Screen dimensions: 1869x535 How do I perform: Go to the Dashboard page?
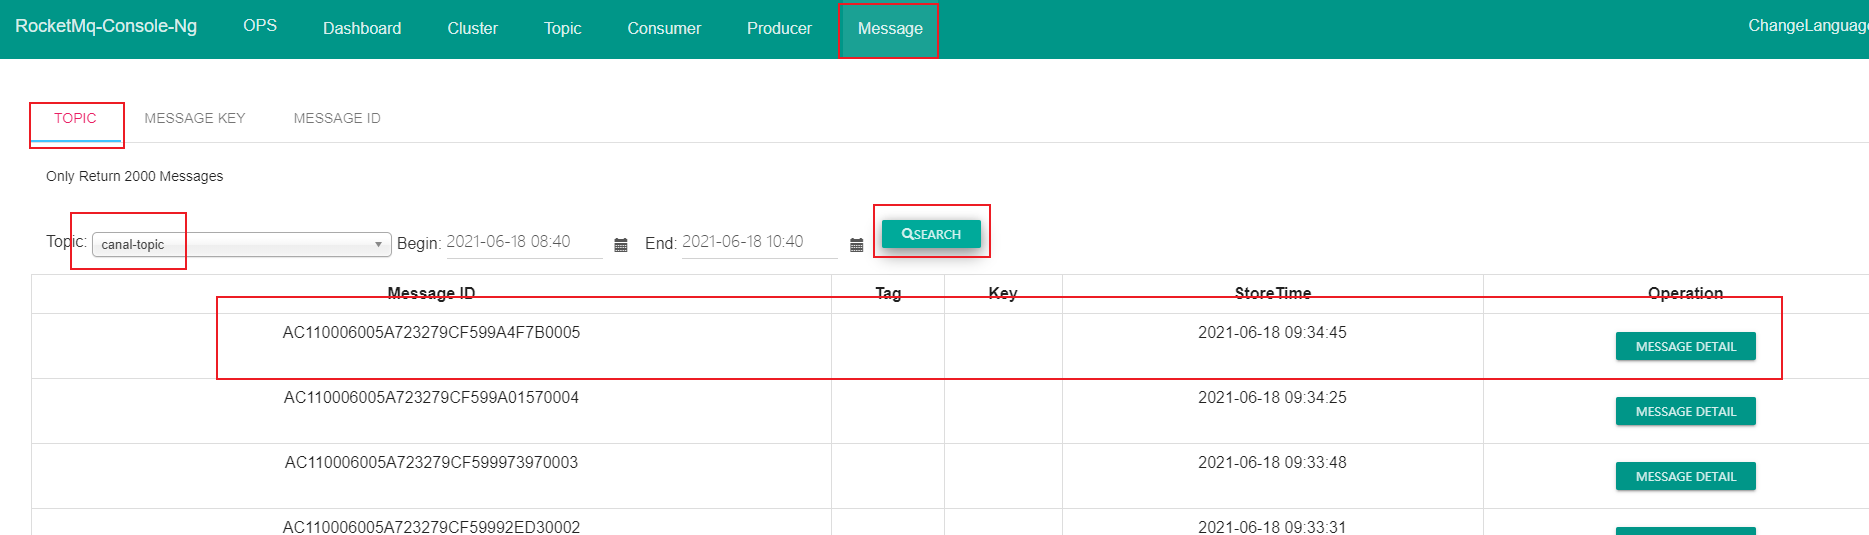(x=362, y=28)
